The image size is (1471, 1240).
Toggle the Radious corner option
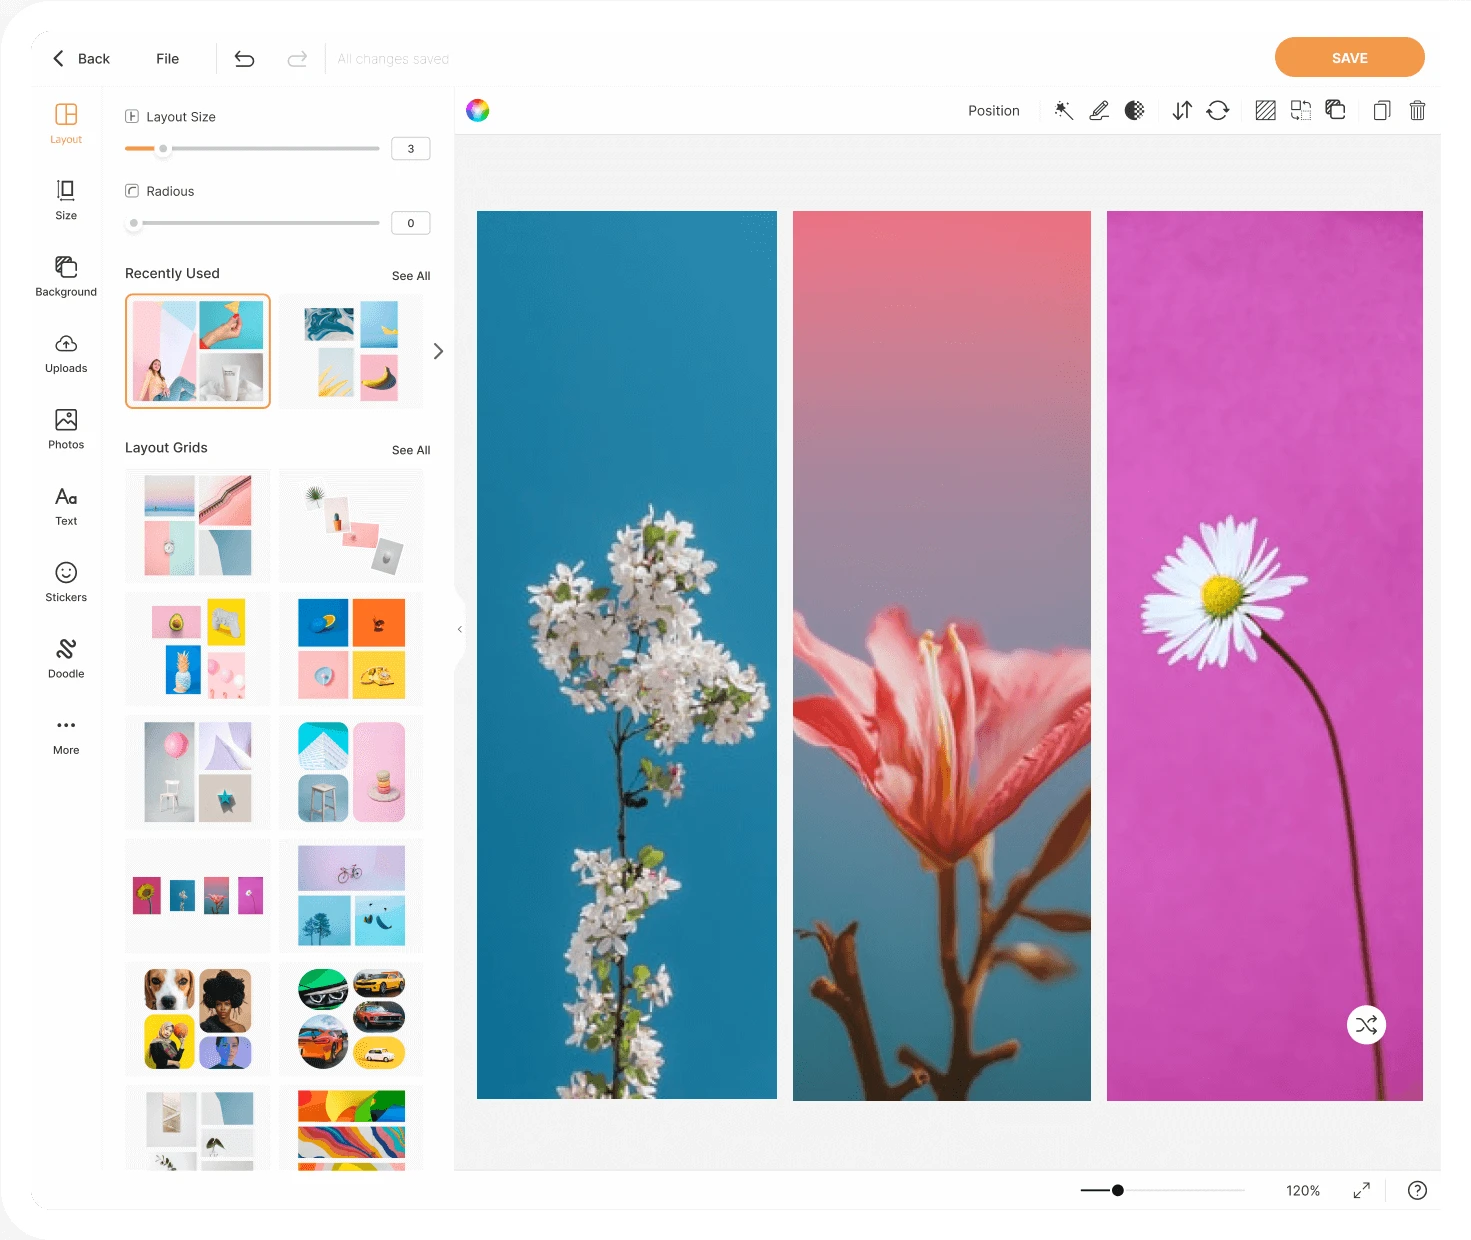click(x=132, y=190)
